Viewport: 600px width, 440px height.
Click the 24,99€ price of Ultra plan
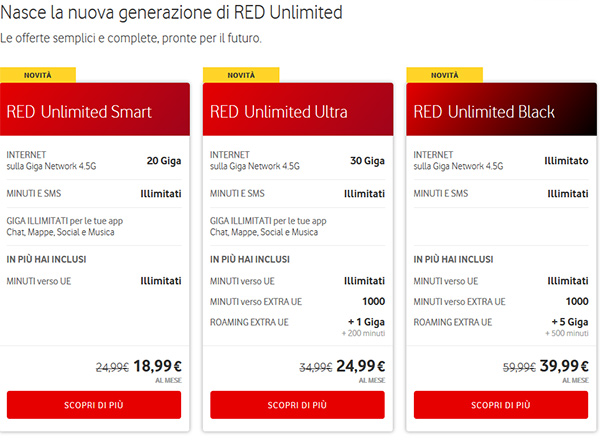(x=361, y=366)
